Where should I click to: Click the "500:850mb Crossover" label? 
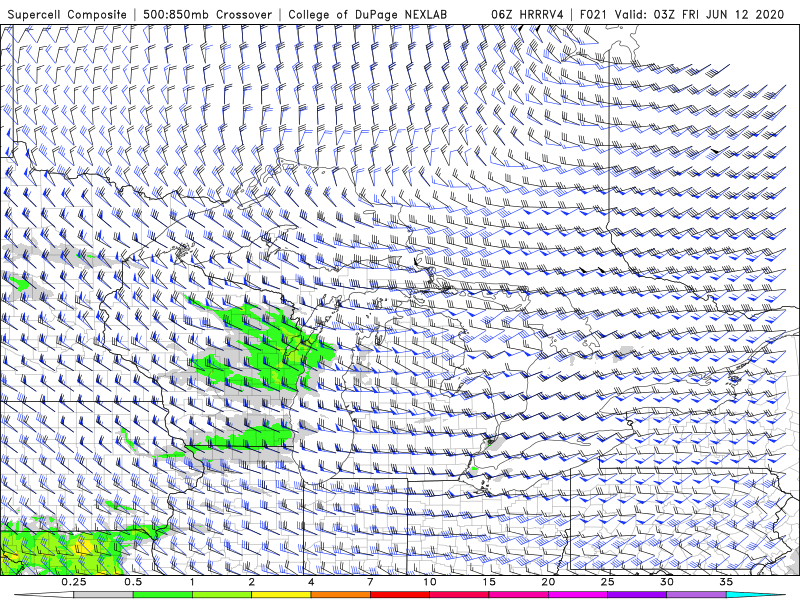click(208, 14)
